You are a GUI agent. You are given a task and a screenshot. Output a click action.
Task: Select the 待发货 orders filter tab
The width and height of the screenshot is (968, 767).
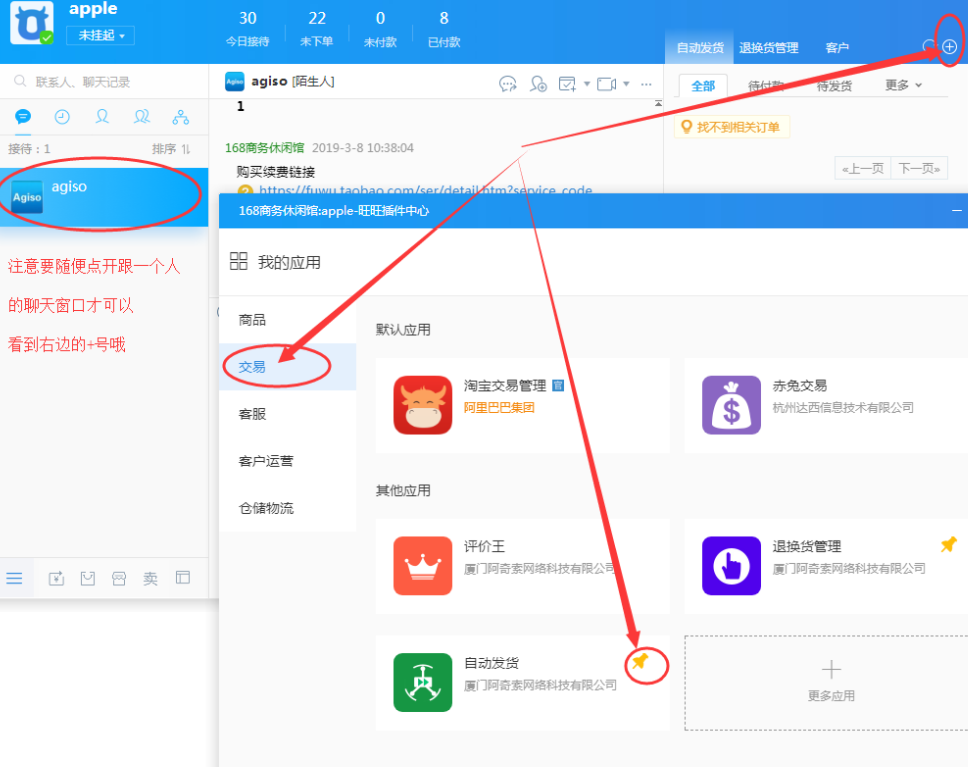(x=834, y=86)
